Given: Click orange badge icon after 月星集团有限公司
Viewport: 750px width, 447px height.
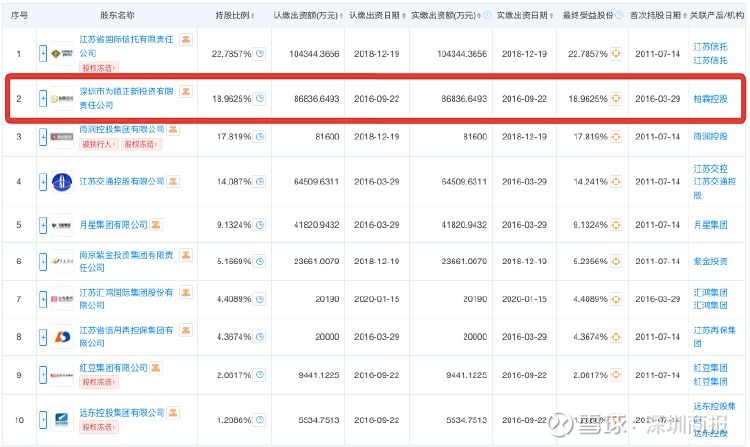Looking at the screenshot, I should tap(155, 224).
